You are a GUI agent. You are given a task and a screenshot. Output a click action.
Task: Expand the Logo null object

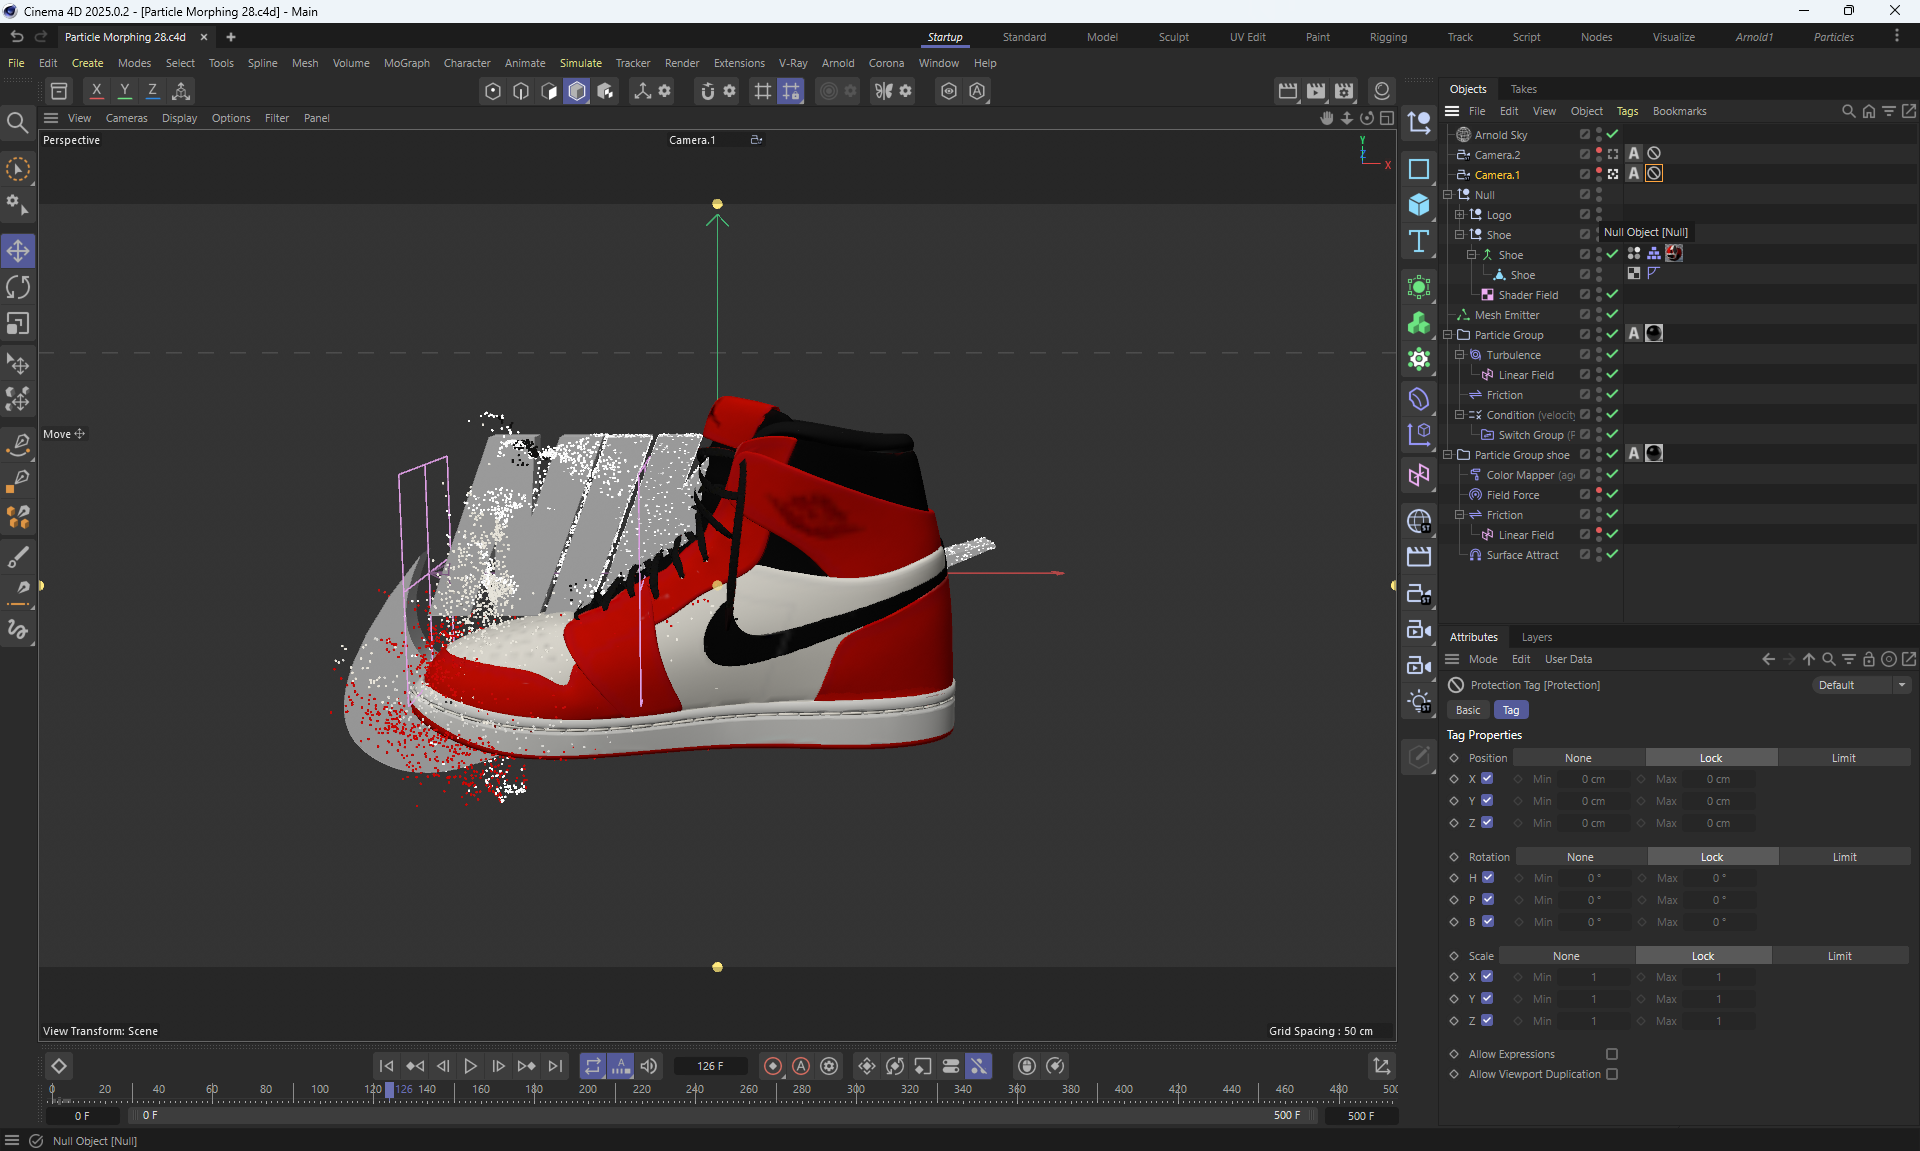point(1460,215)
